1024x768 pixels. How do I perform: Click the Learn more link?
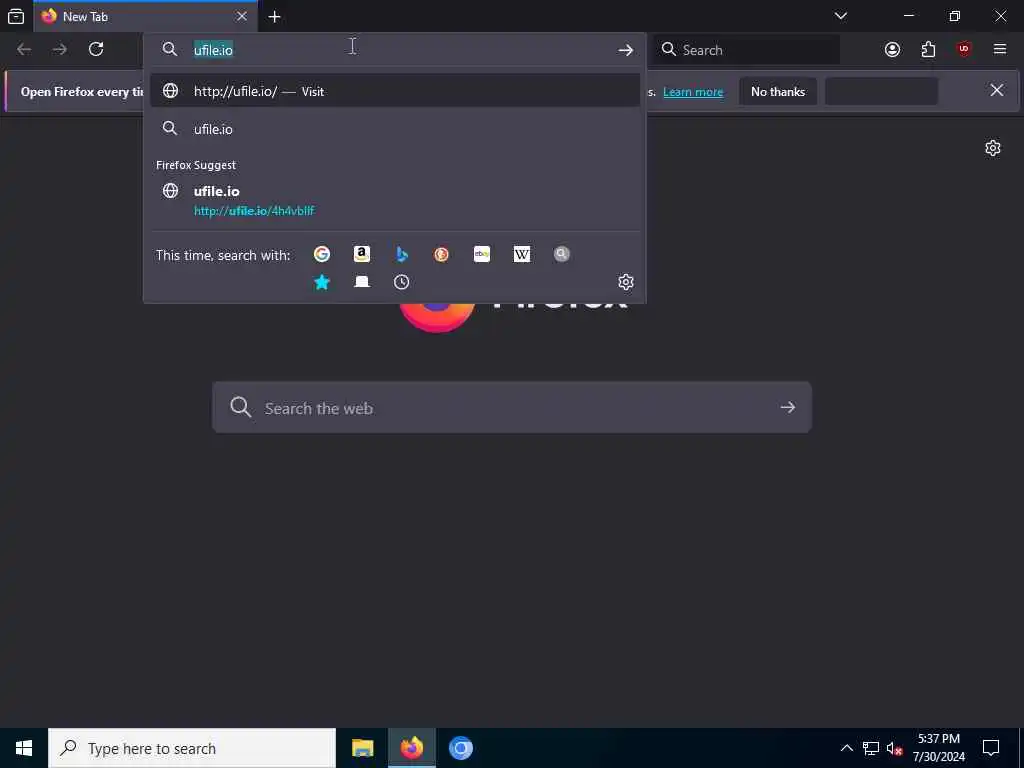[x=693, y=92]
